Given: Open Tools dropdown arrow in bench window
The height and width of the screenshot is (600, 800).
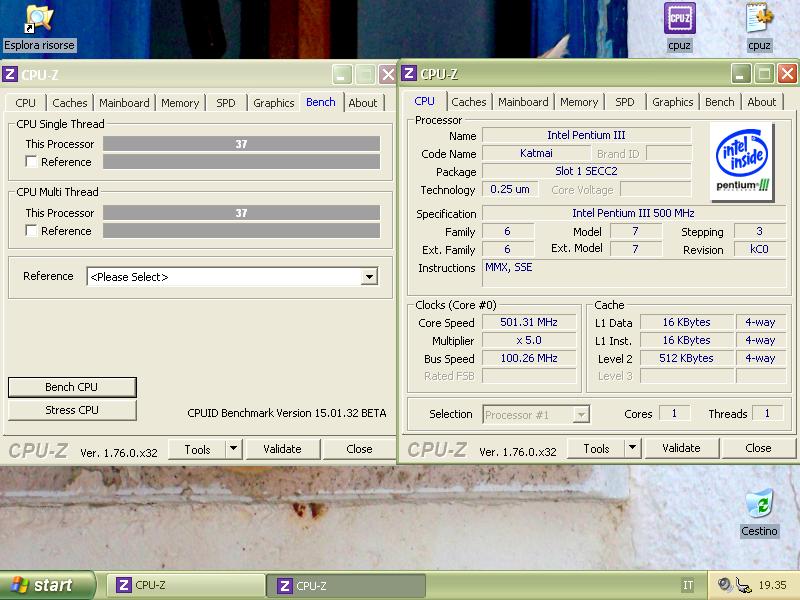Looking at the screenshot, I should pos(233,449).
